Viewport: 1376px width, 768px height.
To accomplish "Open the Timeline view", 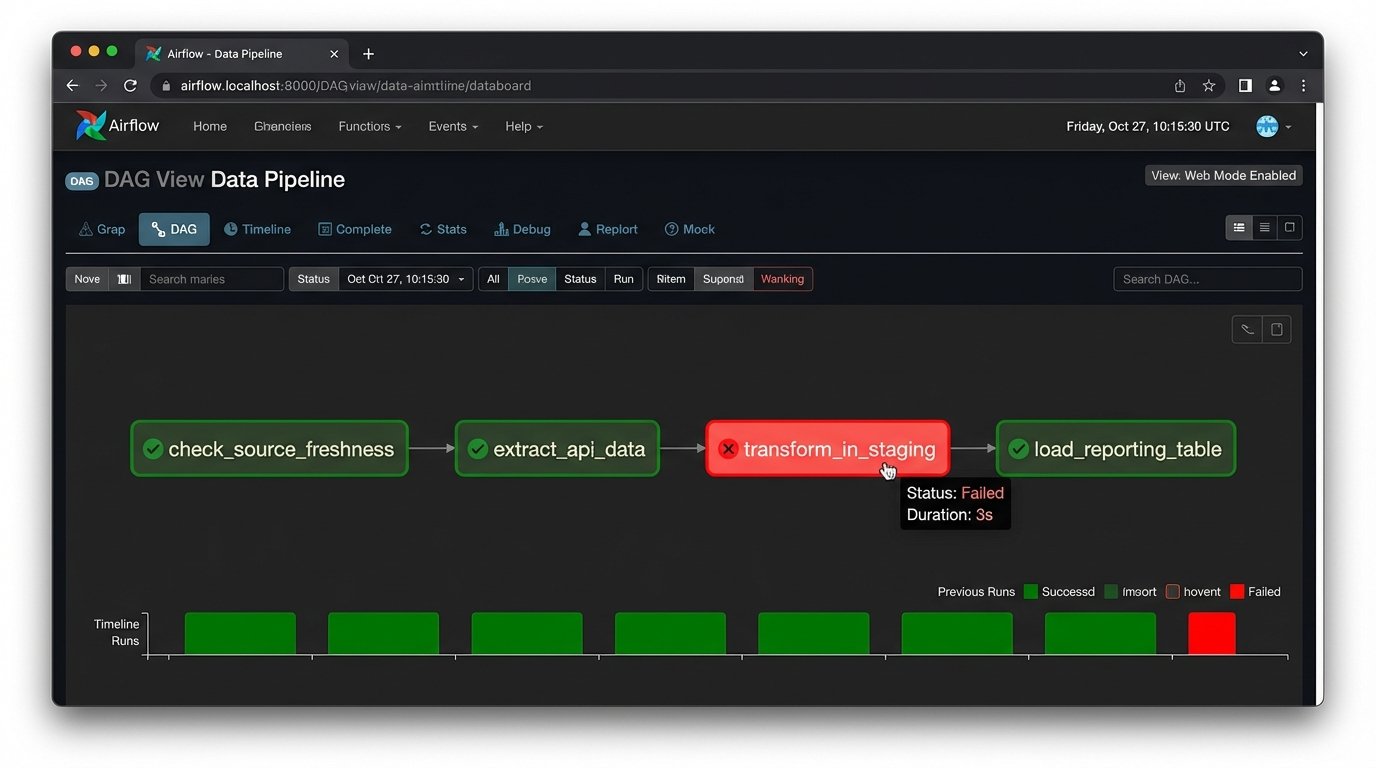I will coord(257,229).
